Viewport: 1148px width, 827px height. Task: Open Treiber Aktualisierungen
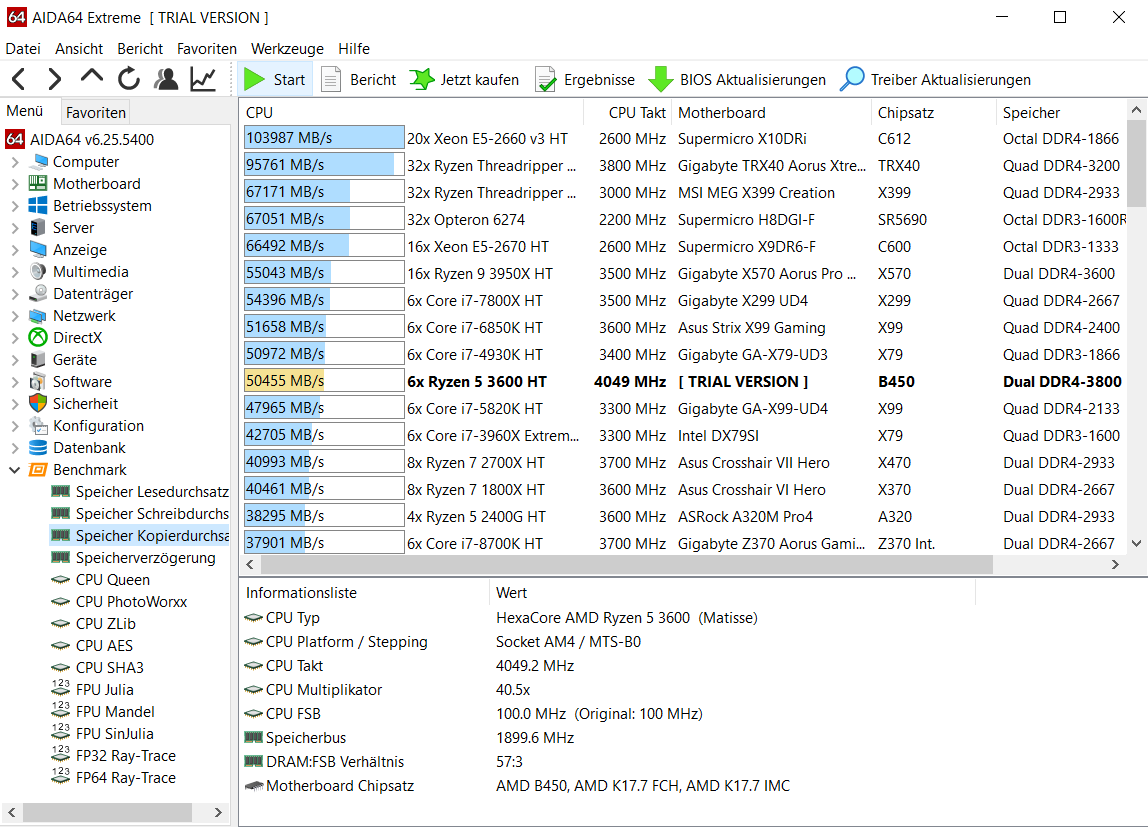tap(935, 79)
